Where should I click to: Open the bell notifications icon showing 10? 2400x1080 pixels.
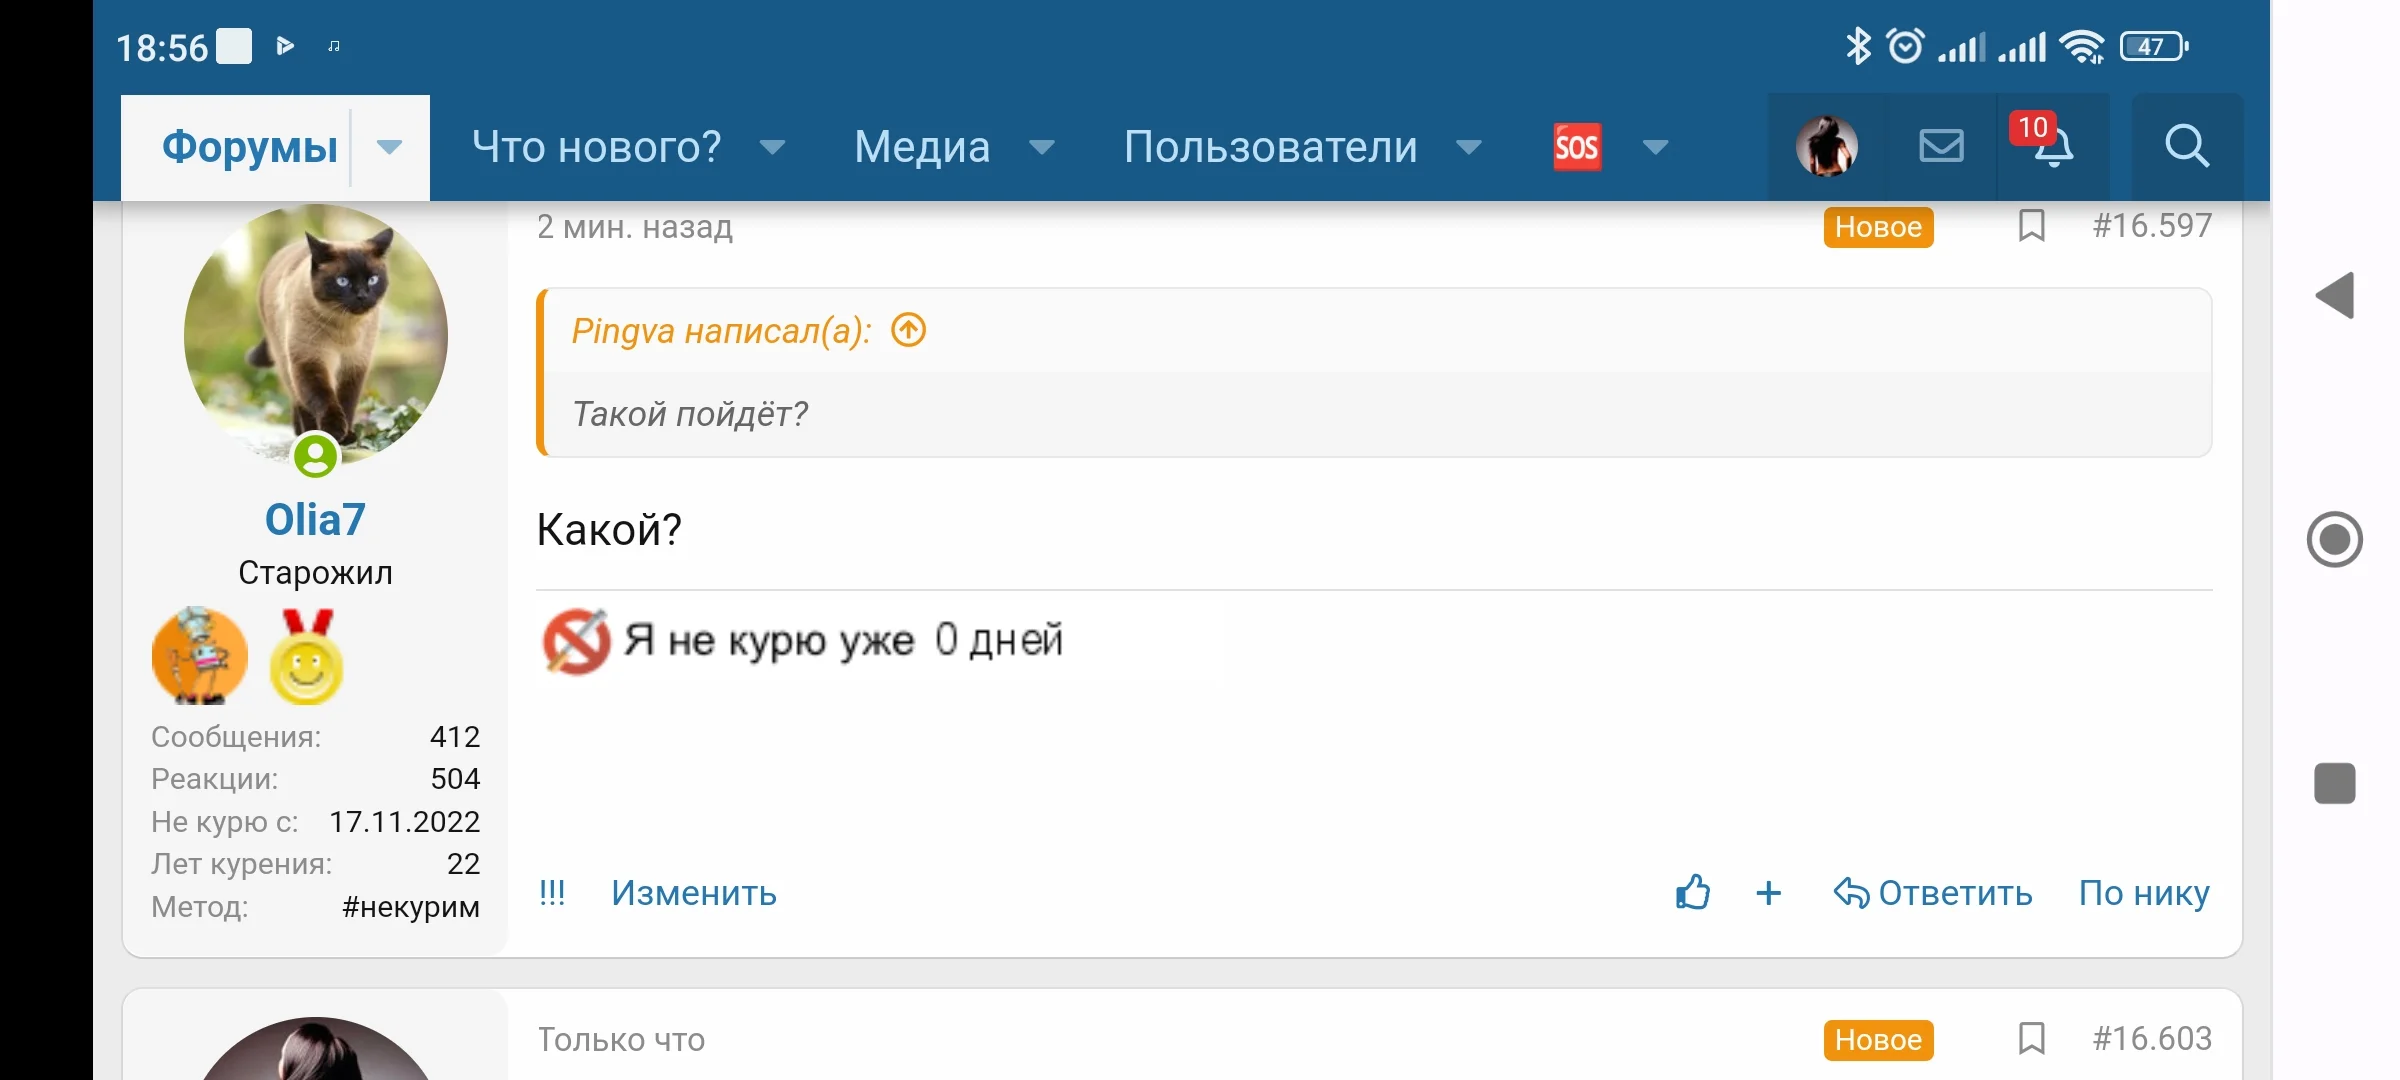point(2055,150)
